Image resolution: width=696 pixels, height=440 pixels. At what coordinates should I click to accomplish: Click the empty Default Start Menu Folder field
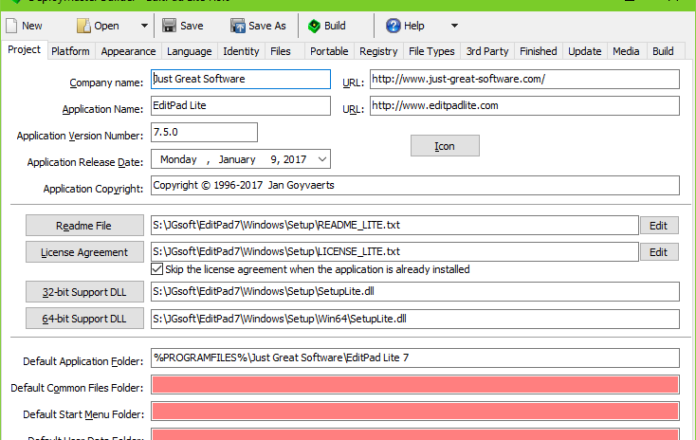pyautogui.click(x=415, y=411)
